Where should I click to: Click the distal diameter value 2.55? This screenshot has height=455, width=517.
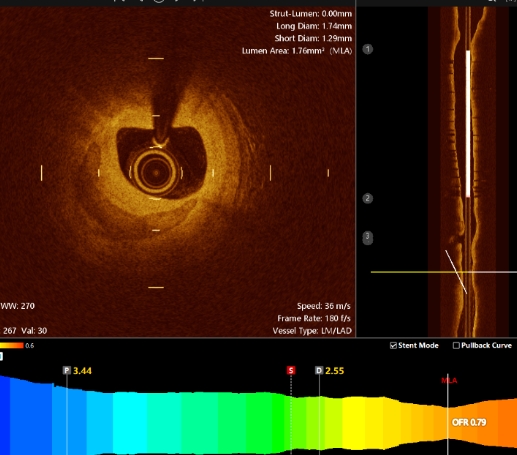[335, 371]
